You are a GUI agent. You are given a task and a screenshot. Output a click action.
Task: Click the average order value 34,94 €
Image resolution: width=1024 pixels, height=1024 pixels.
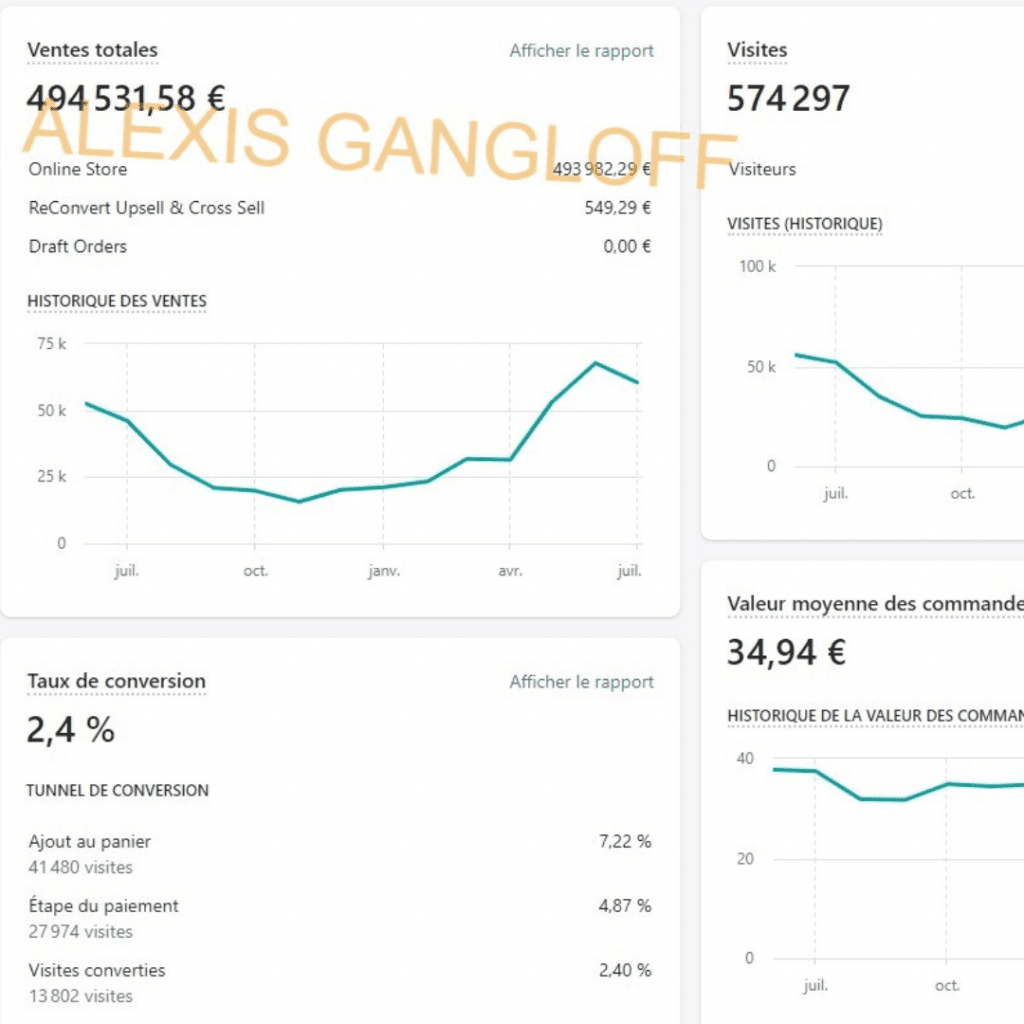pyautogui.click(x=786, y=652)
